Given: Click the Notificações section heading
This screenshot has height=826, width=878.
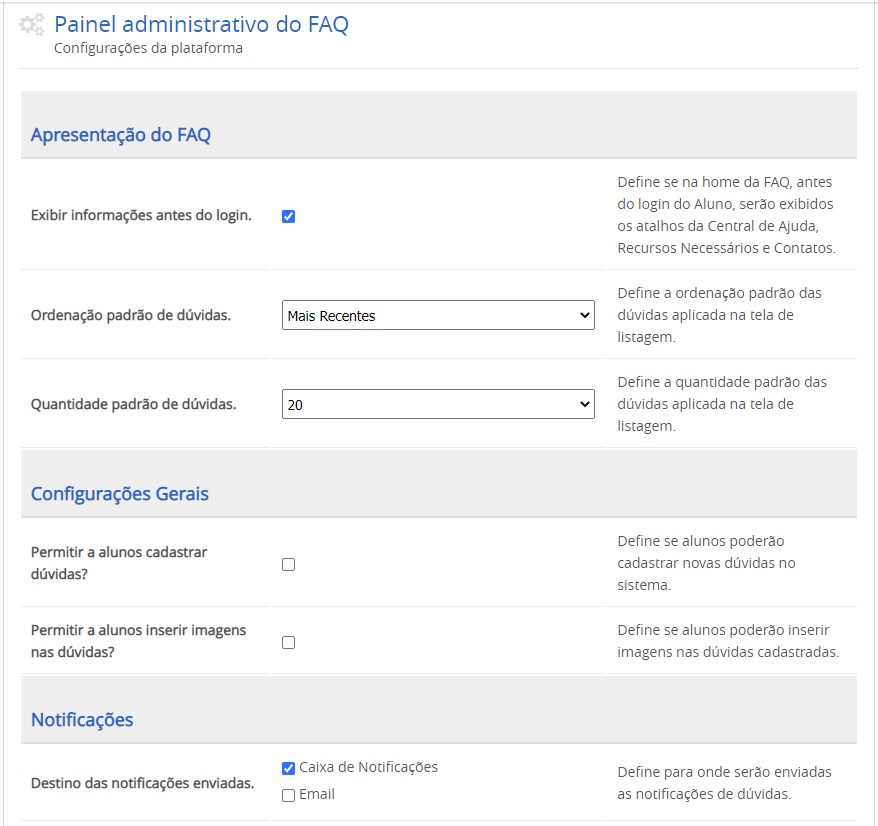Looking at the screenshot, I should 82,720.
